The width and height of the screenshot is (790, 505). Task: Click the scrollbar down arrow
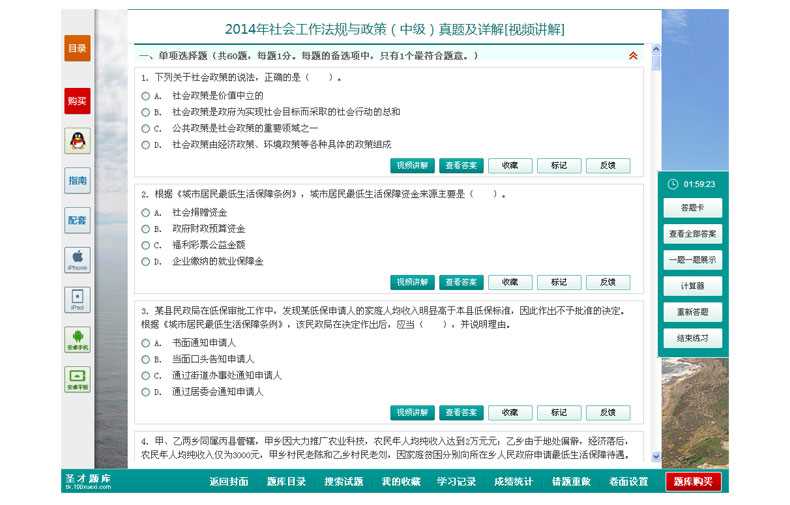click(656, 457)
